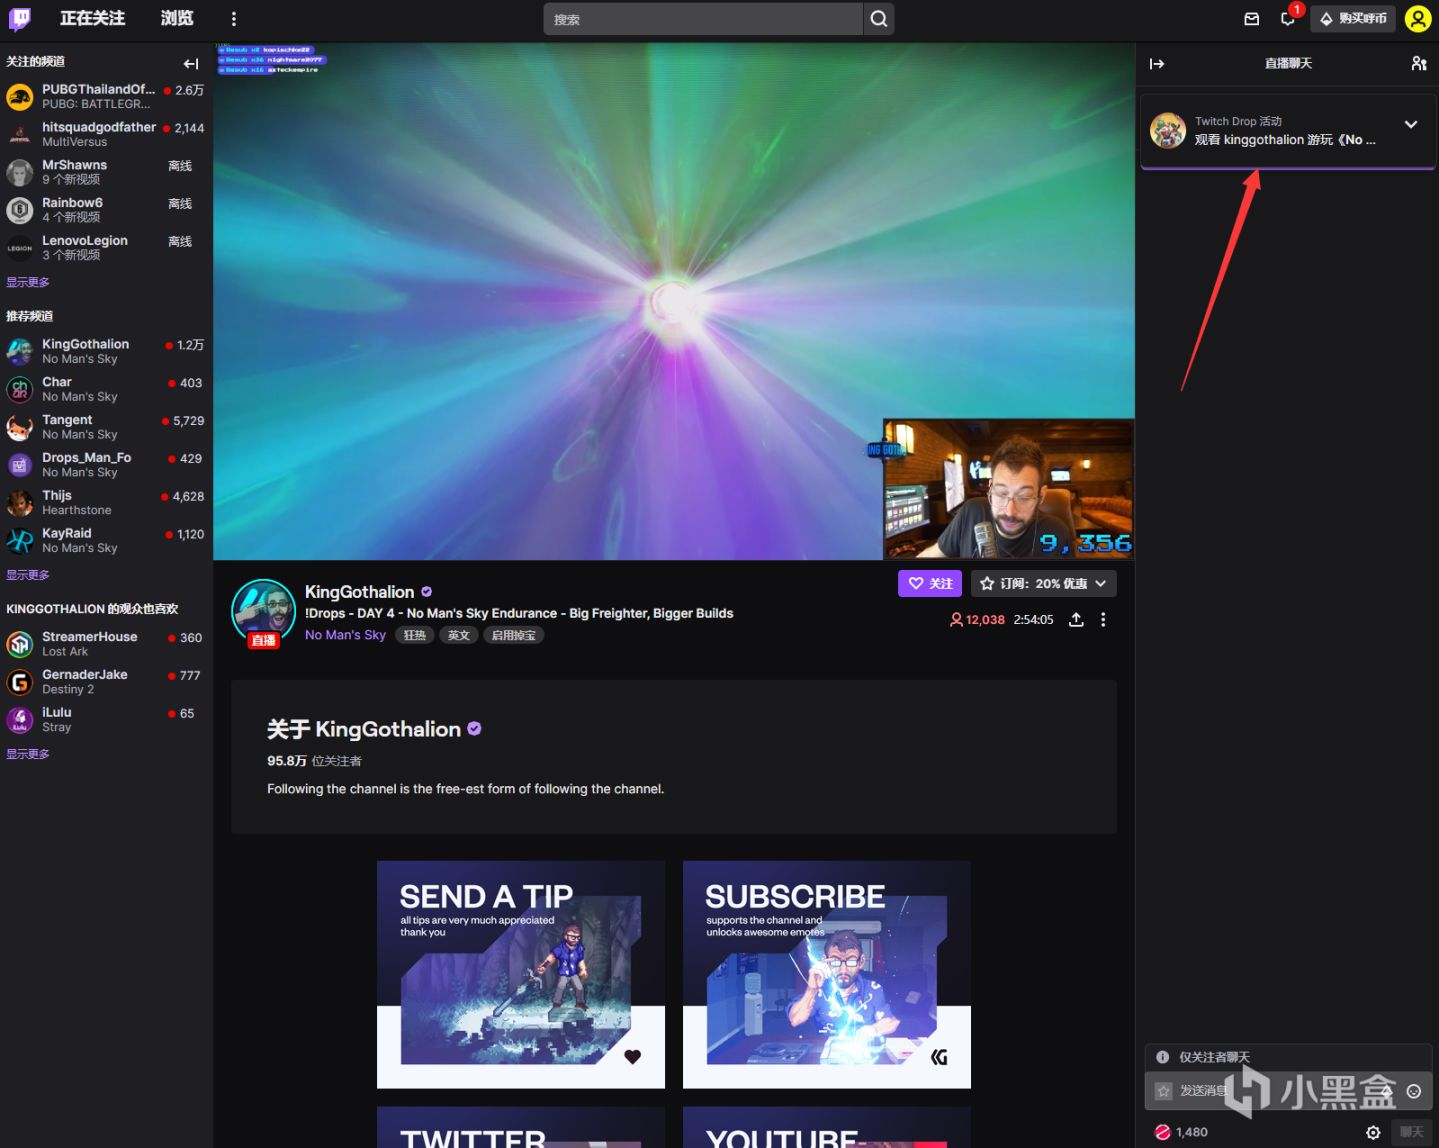Screen dimensions: 1439x1148
Task: Click the 12,038 viewer count
Action: point(977,620)
